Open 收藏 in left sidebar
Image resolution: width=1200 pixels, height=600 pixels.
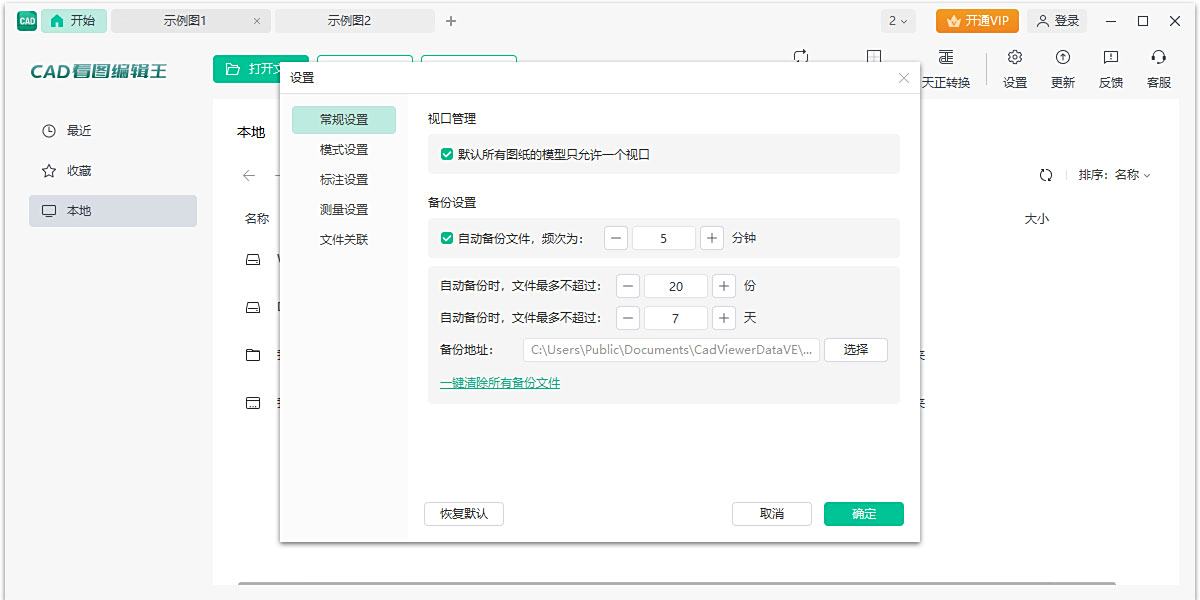tap(113, 171)
